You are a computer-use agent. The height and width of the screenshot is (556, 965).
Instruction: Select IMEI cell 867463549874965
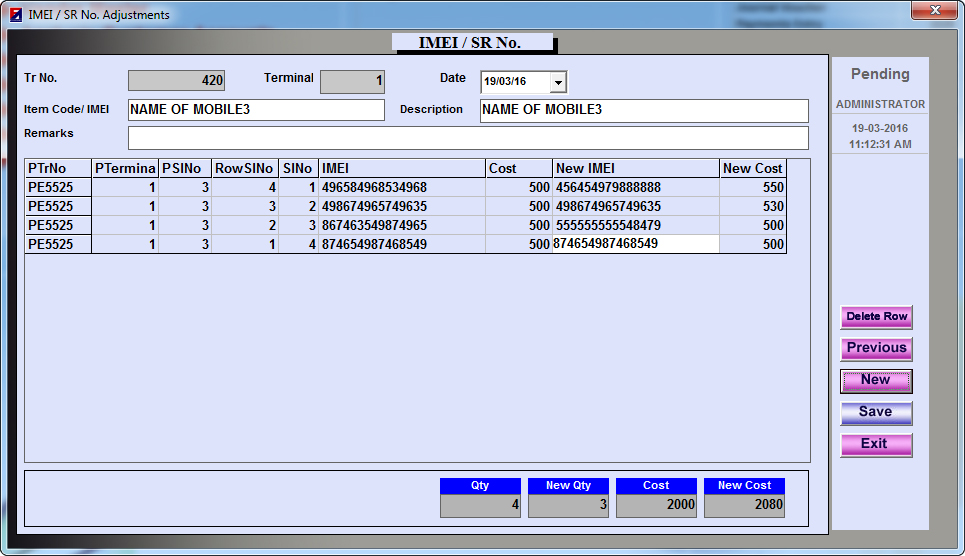[x=402, y=225]
